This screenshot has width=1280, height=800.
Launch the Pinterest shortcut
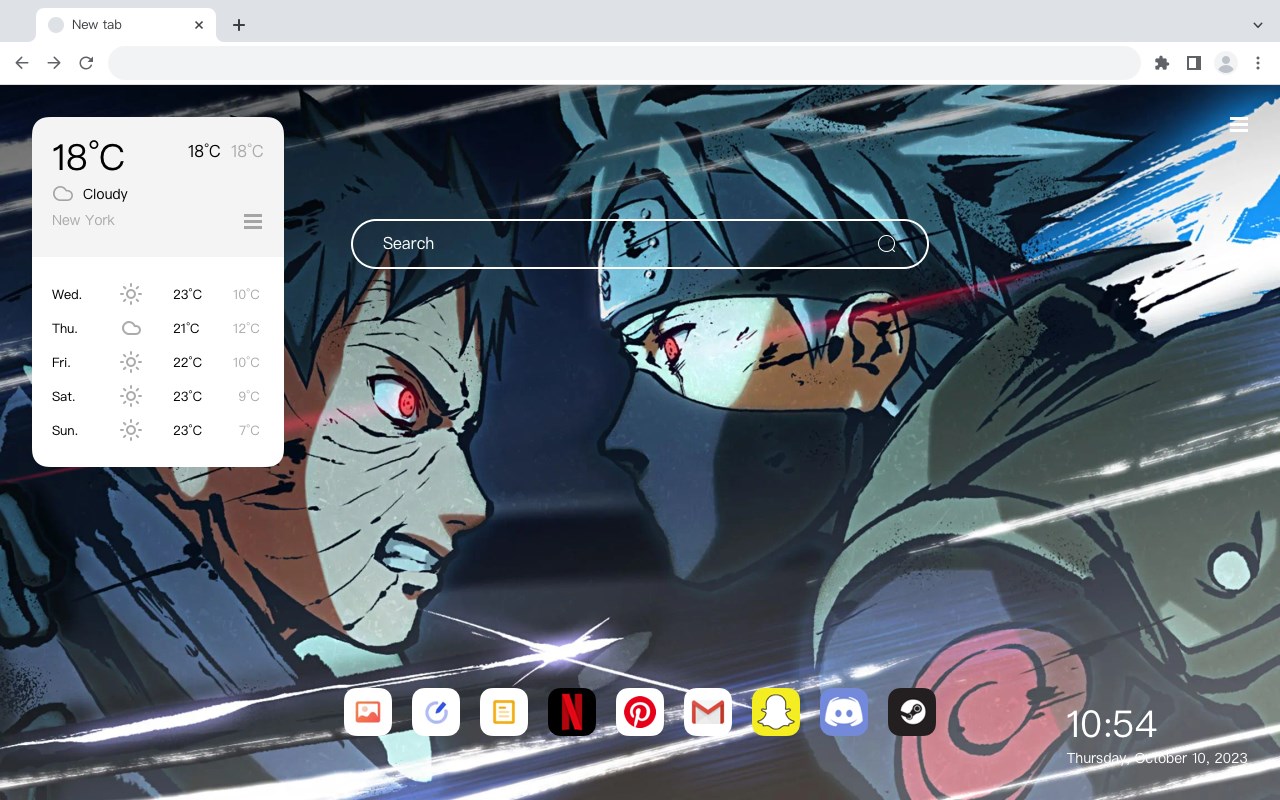pos(640,712)
